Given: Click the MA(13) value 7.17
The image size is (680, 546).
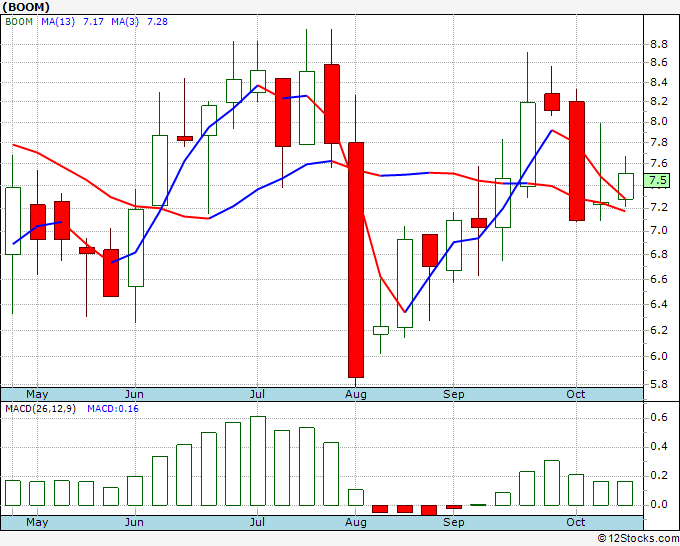Looking at the screenshot, I should click(93, 22).
